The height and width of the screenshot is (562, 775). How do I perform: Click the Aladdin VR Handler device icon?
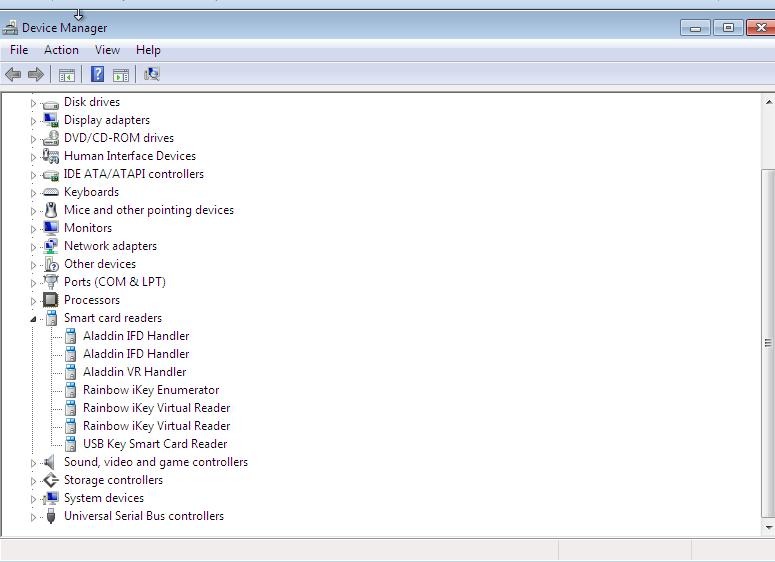pyautogui.click(x=71, y=372)
